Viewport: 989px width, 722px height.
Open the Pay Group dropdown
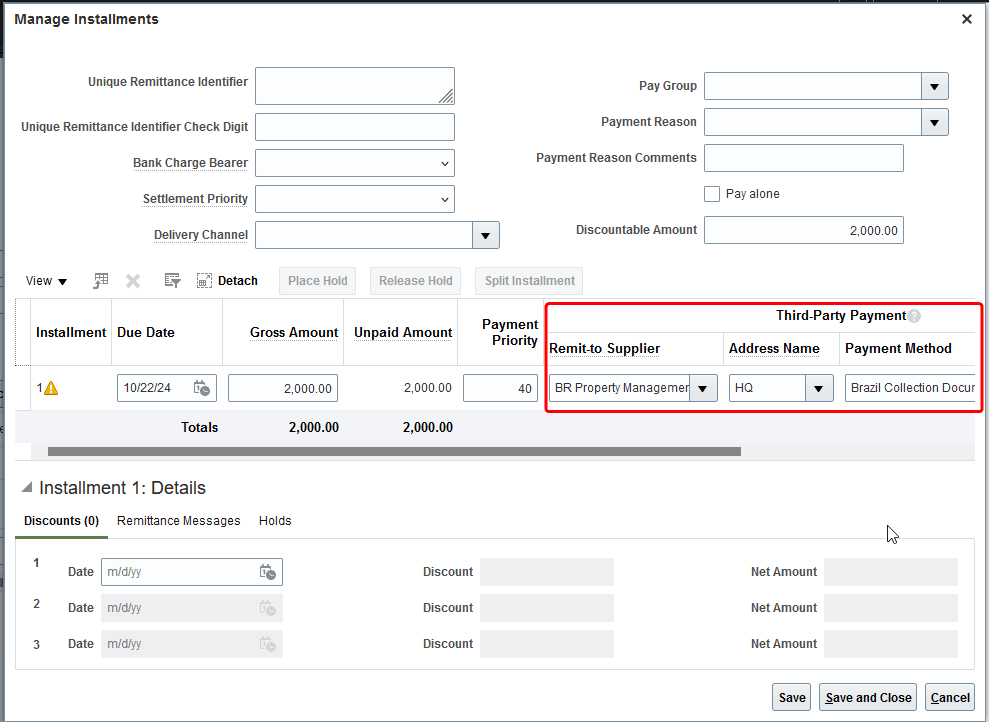coord(935,86)
